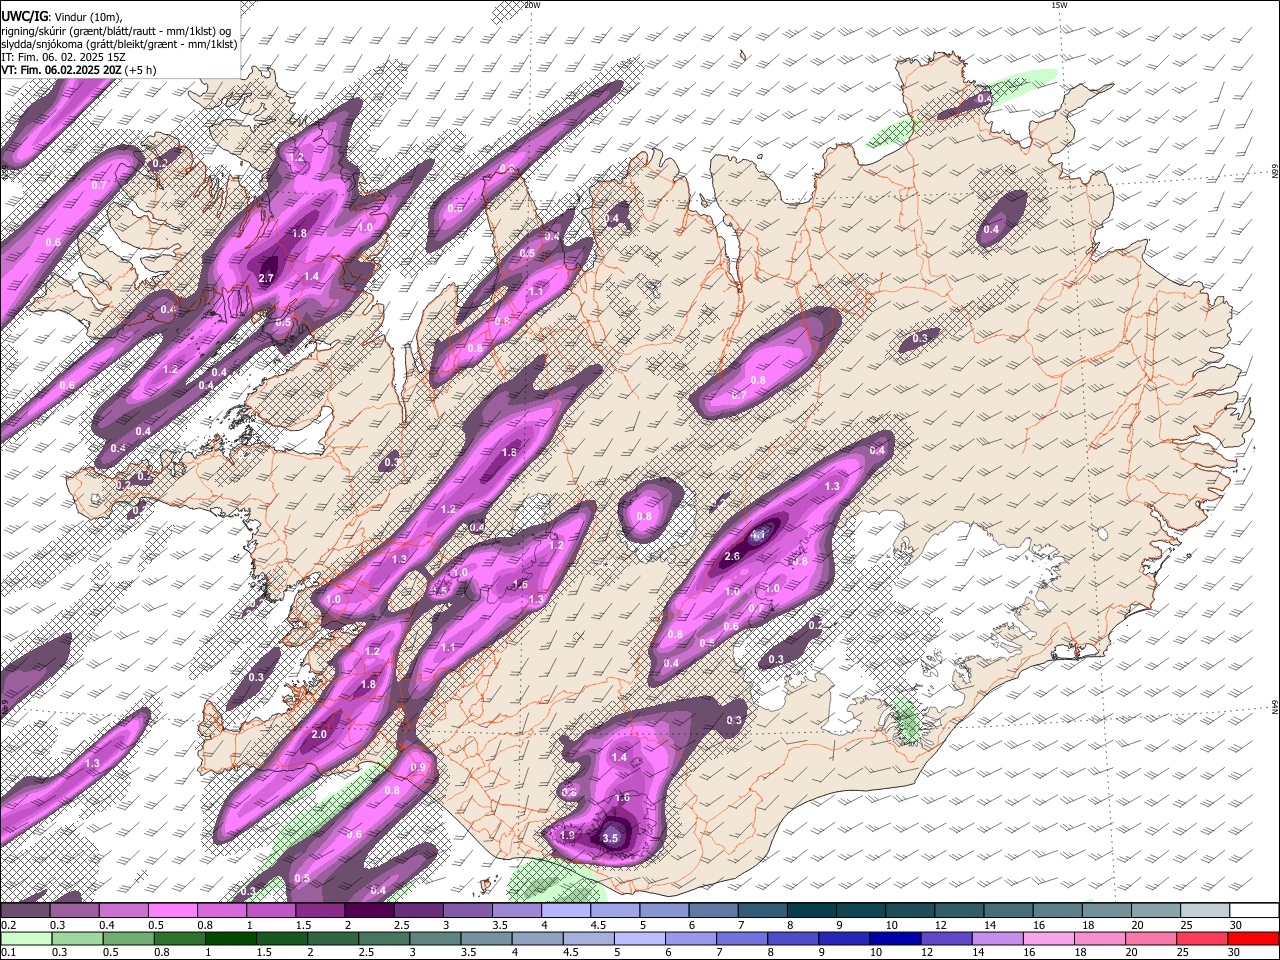Click the '64N' latitude label at the right edge

point(1274,707)
